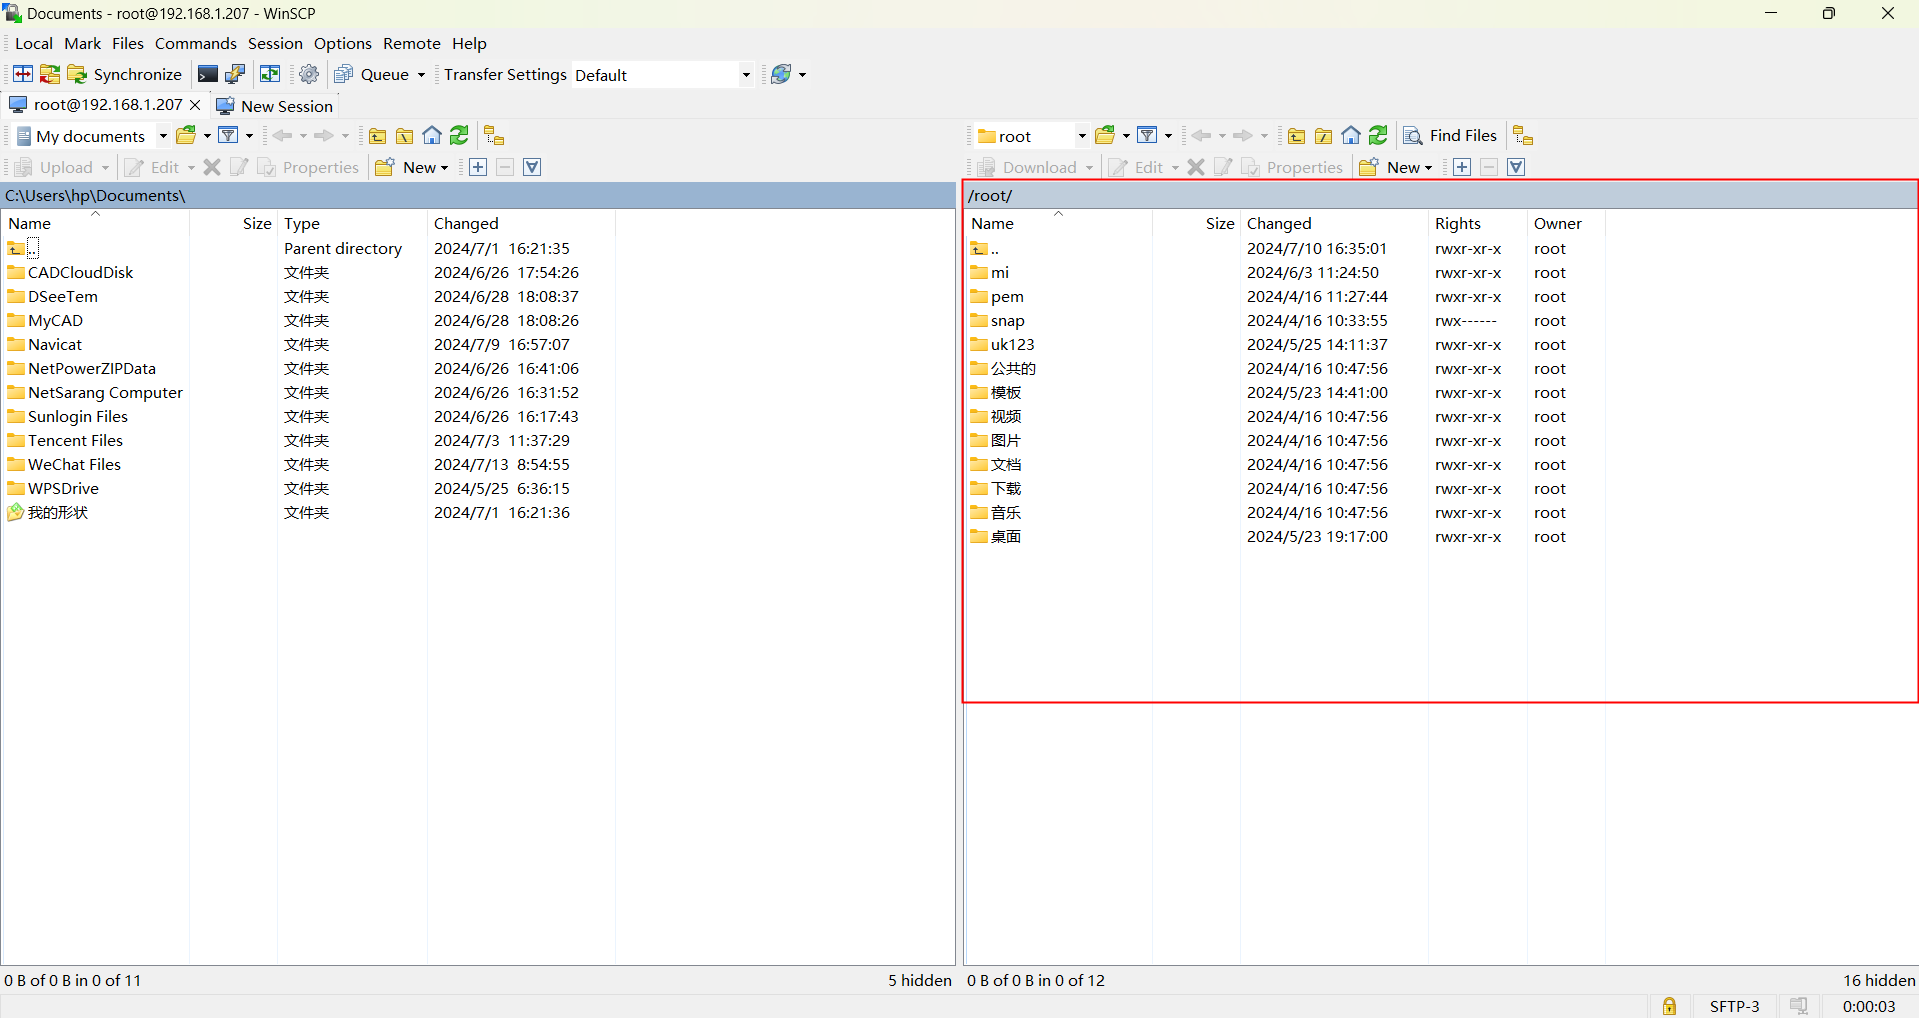The width and height of the screenshot is (1919, 1018).
Task: Click the Find Files button
Action: tap(1450, 136)
